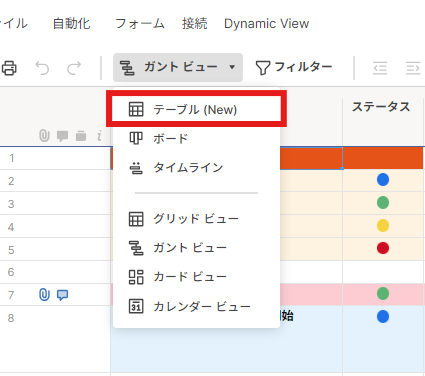Open the 自動化 menu
425x376 pixels.
point(72,24)
